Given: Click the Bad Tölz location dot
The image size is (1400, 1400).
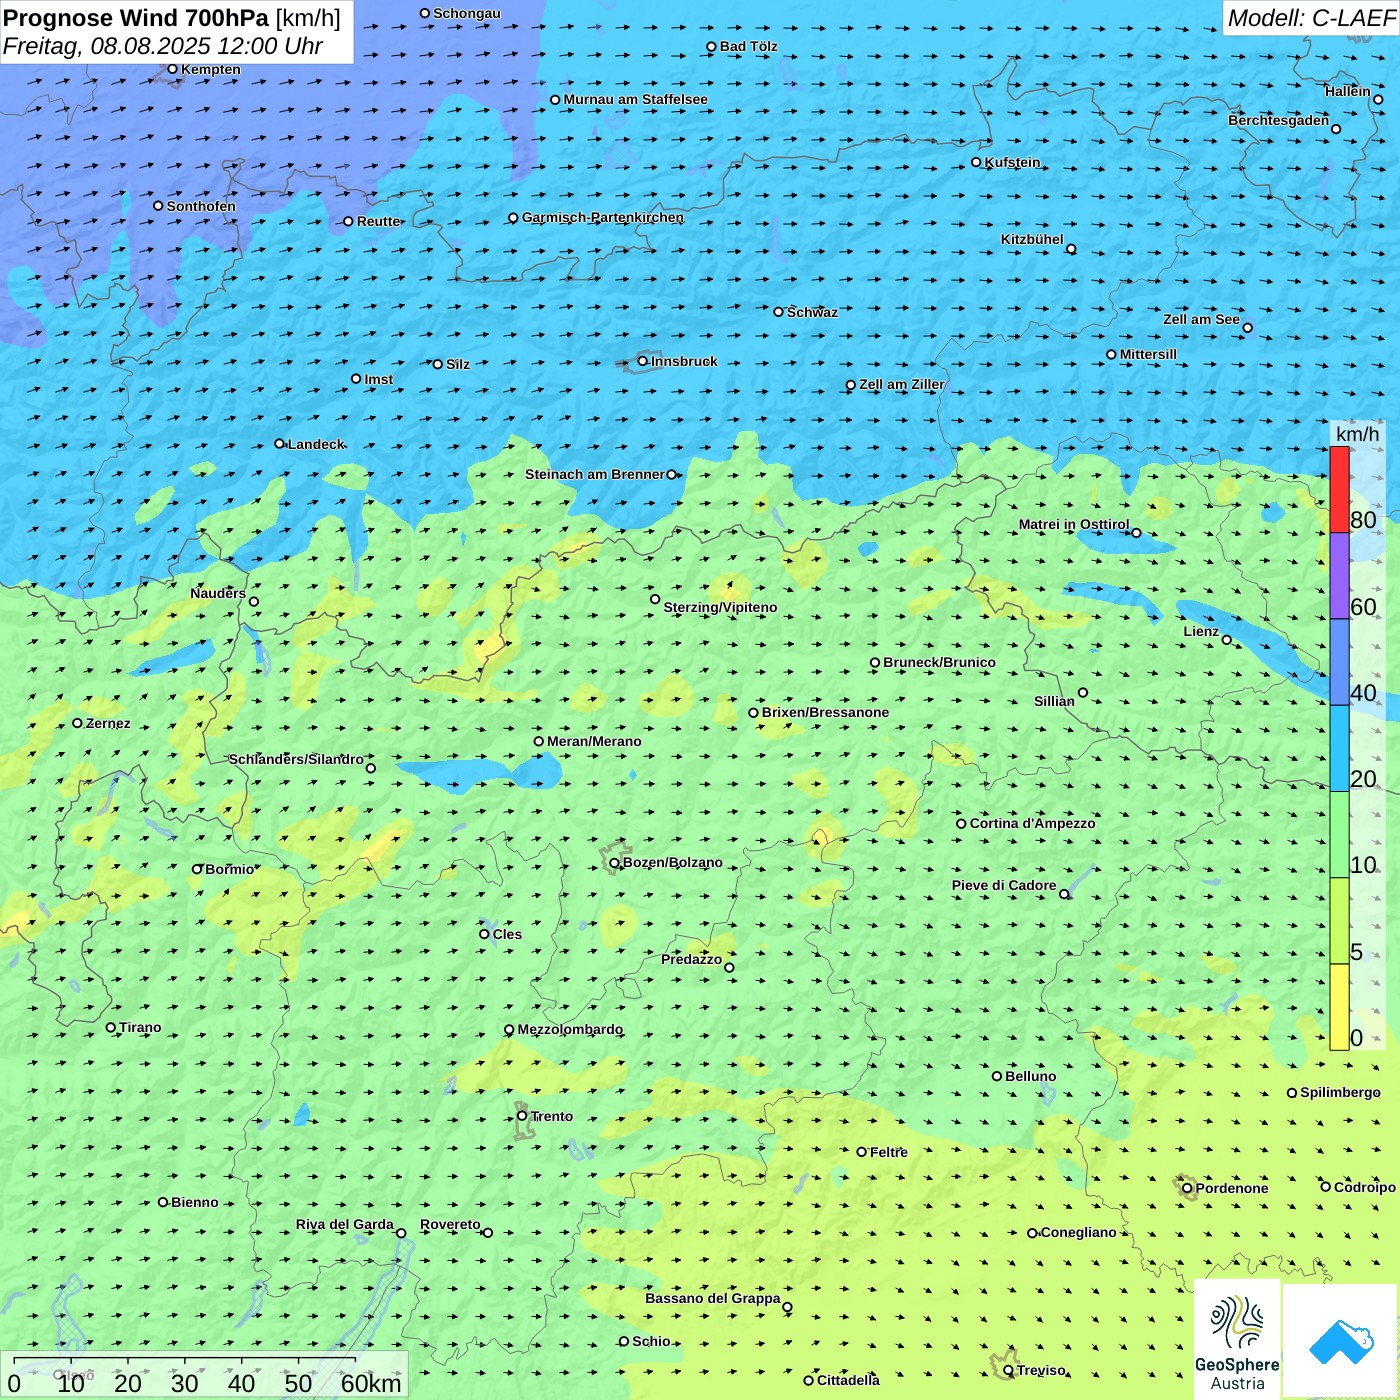Looking at the screenshot, I should pyautogui.click(x=712, y=47).
